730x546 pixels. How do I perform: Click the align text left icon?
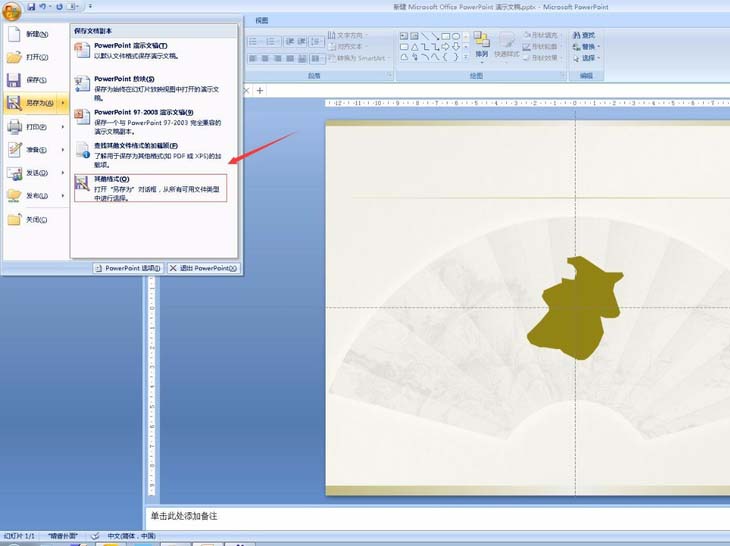tap(253, 59)
